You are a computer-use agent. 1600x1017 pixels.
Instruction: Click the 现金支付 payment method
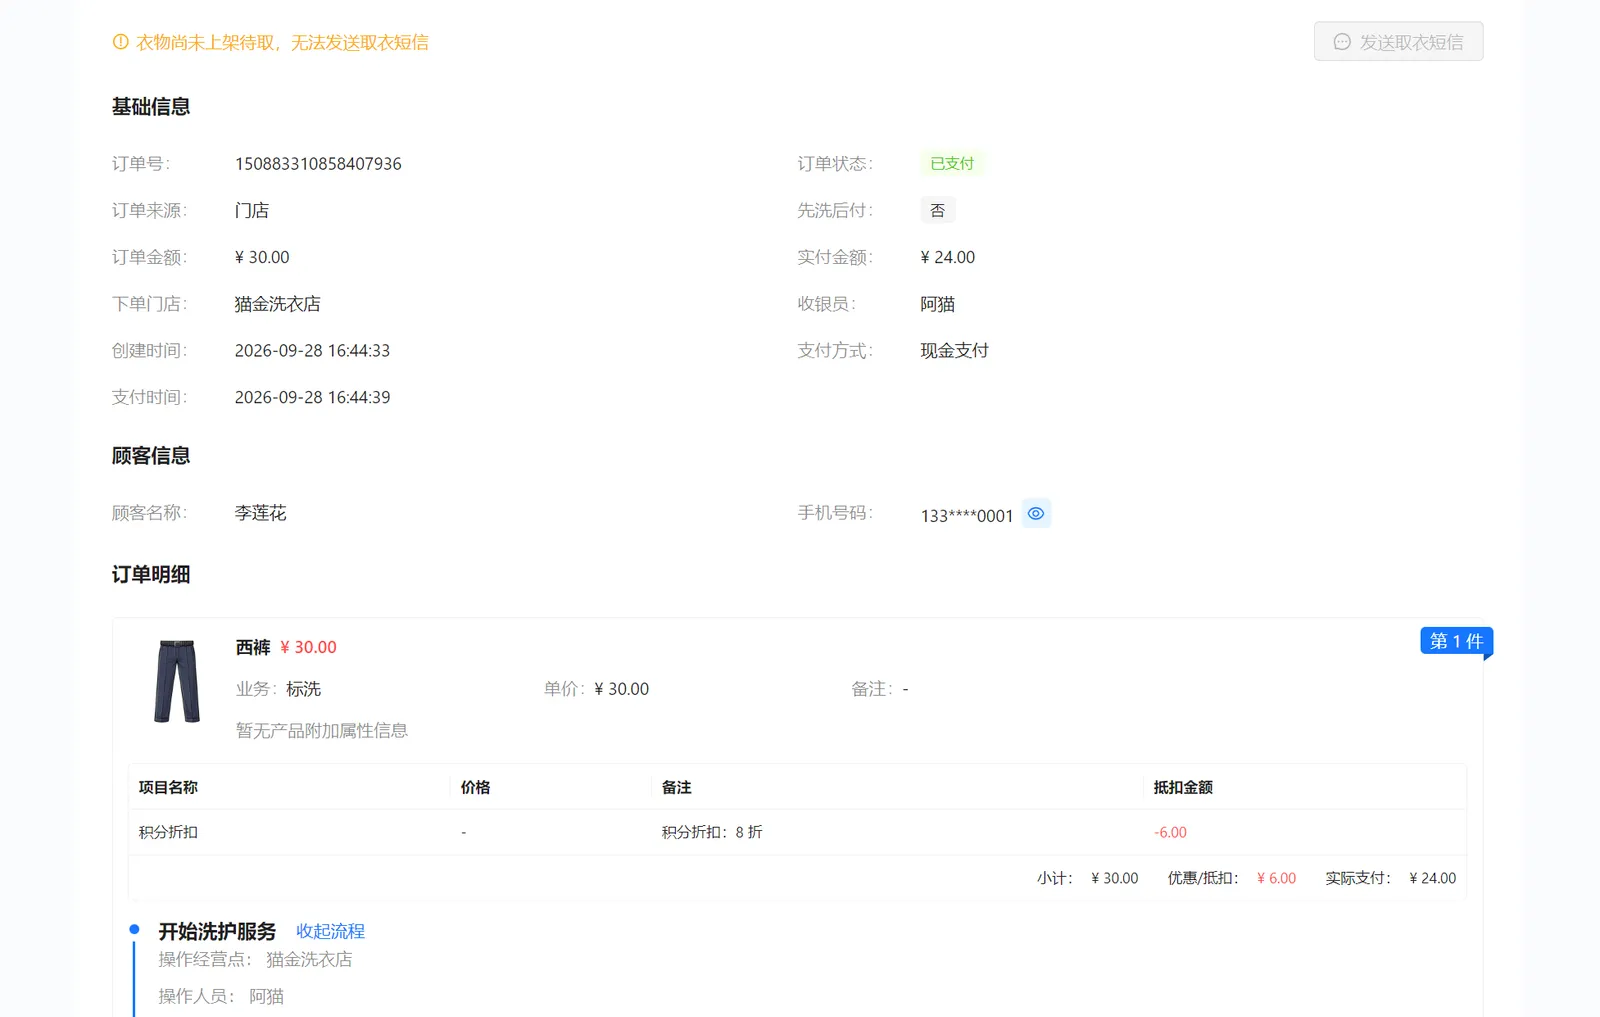955,351
